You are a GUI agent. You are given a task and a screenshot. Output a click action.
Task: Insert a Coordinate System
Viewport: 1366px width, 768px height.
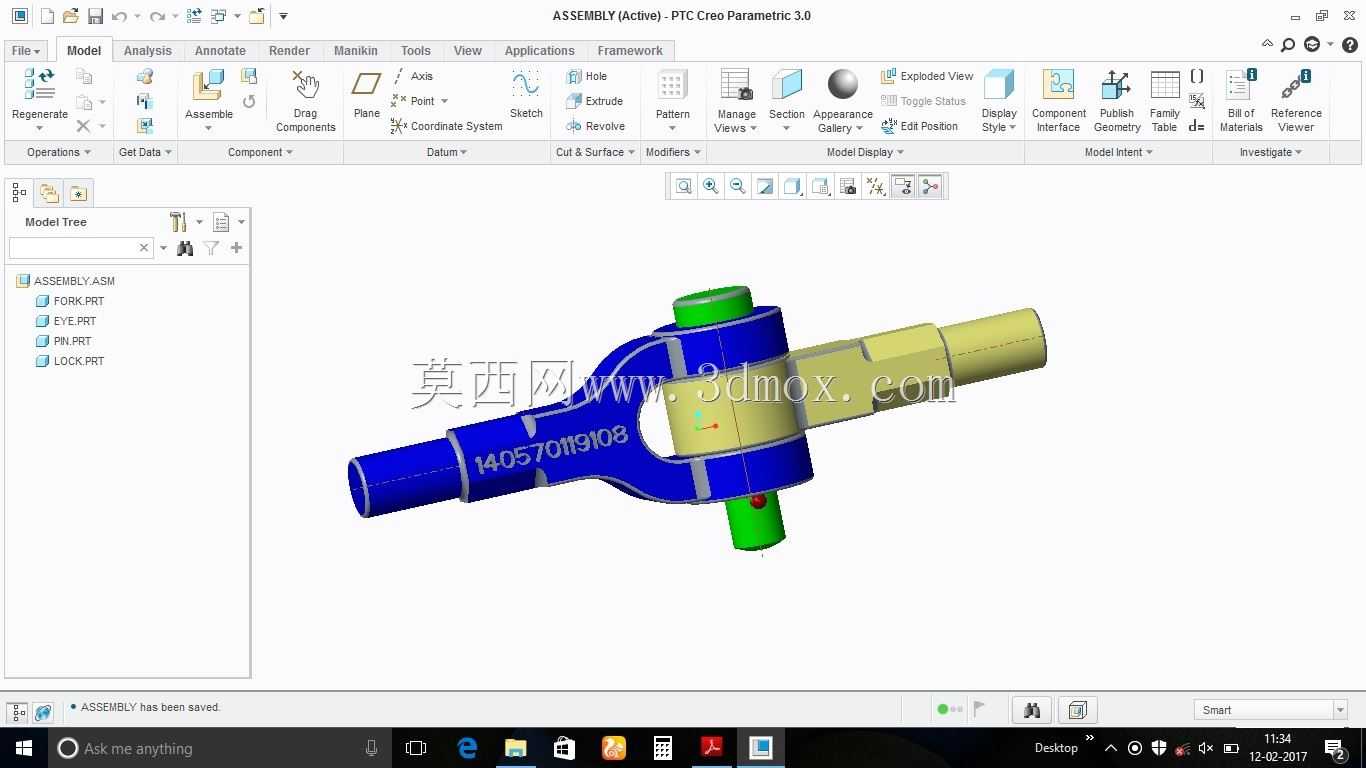pyautogui.click(x=446, y=126)
